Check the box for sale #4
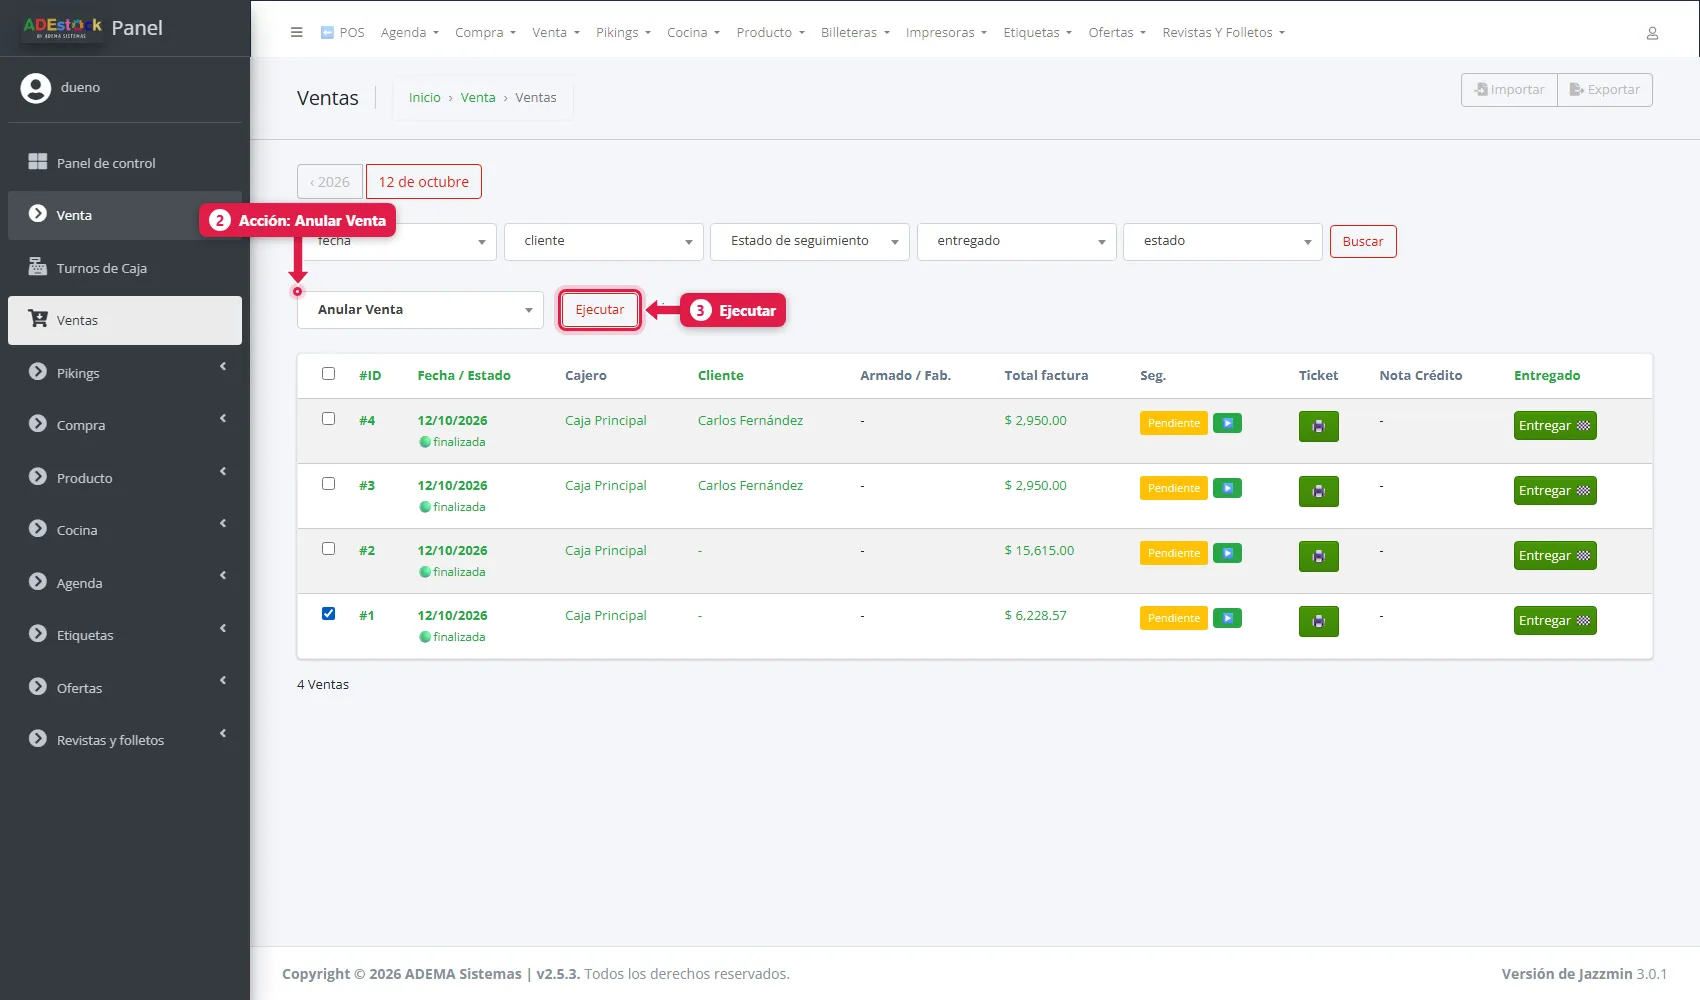The width and height of the screenshot is (1700, 1000). [x=328, y=419]
